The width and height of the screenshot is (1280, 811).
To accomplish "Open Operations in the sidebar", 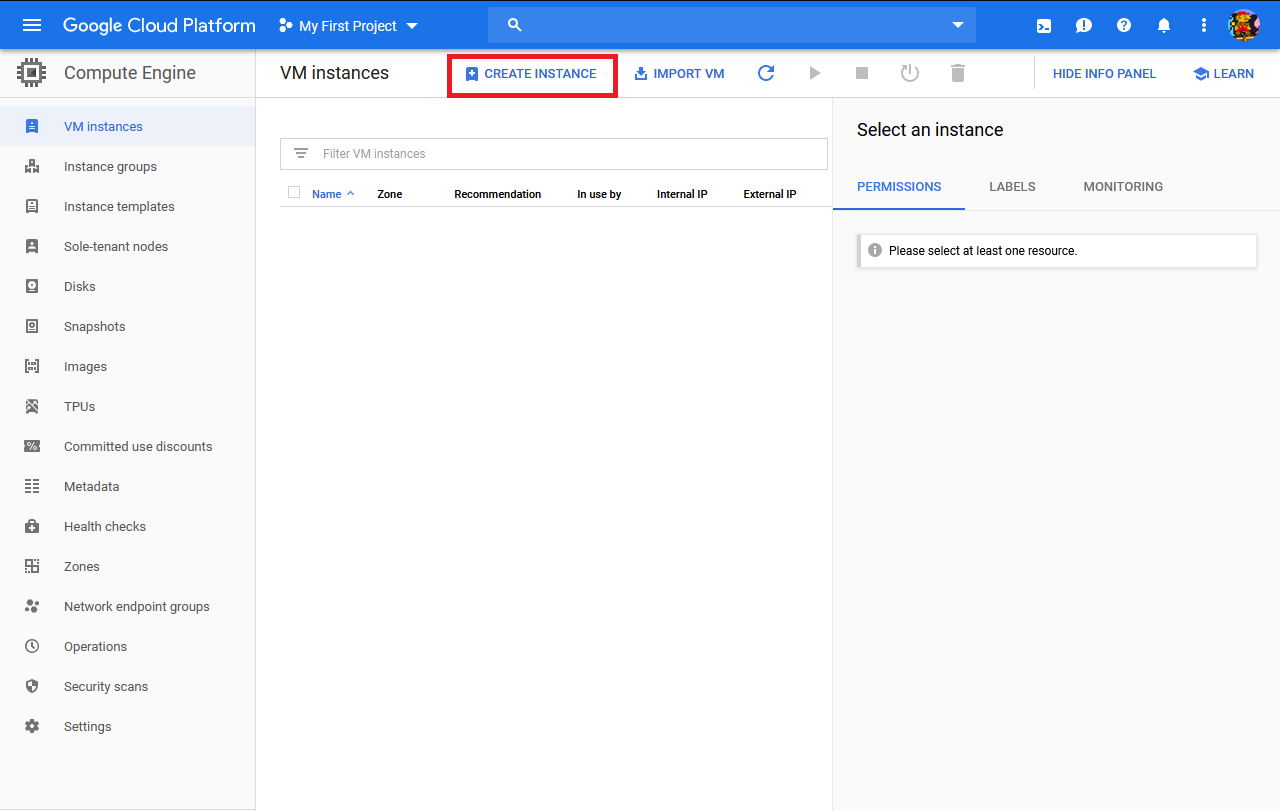I will tap(128, 646).
